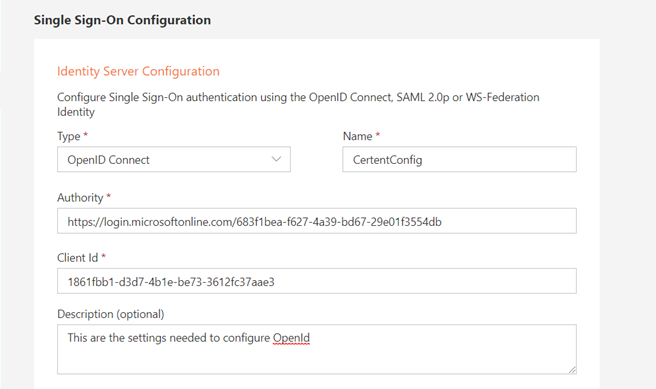Click the Name field containing CertentConfig
The height and width of the screenshot is (389, 656).
(459, 159)
